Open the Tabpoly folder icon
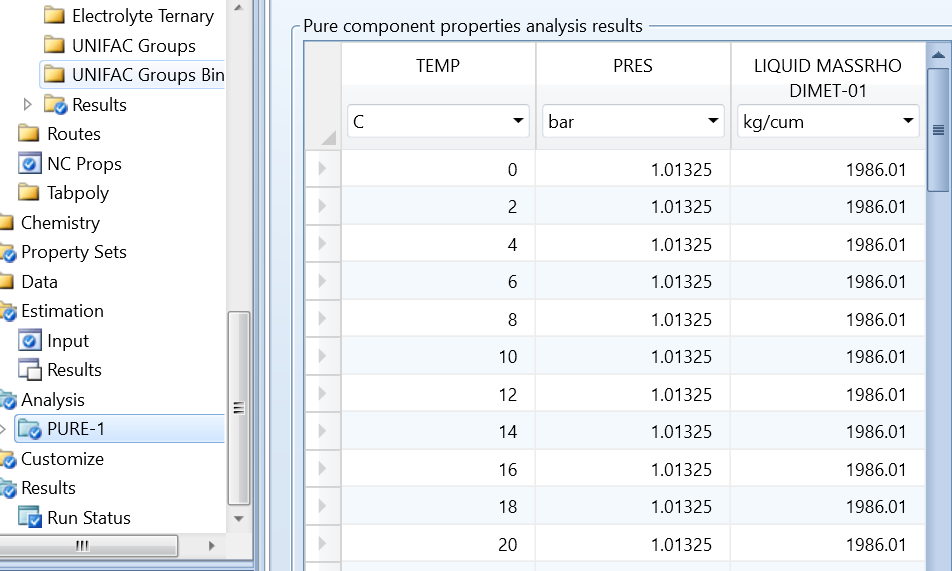Image resolution: width=952 pixels, height=571 pixels. click(x=29, y=193)
